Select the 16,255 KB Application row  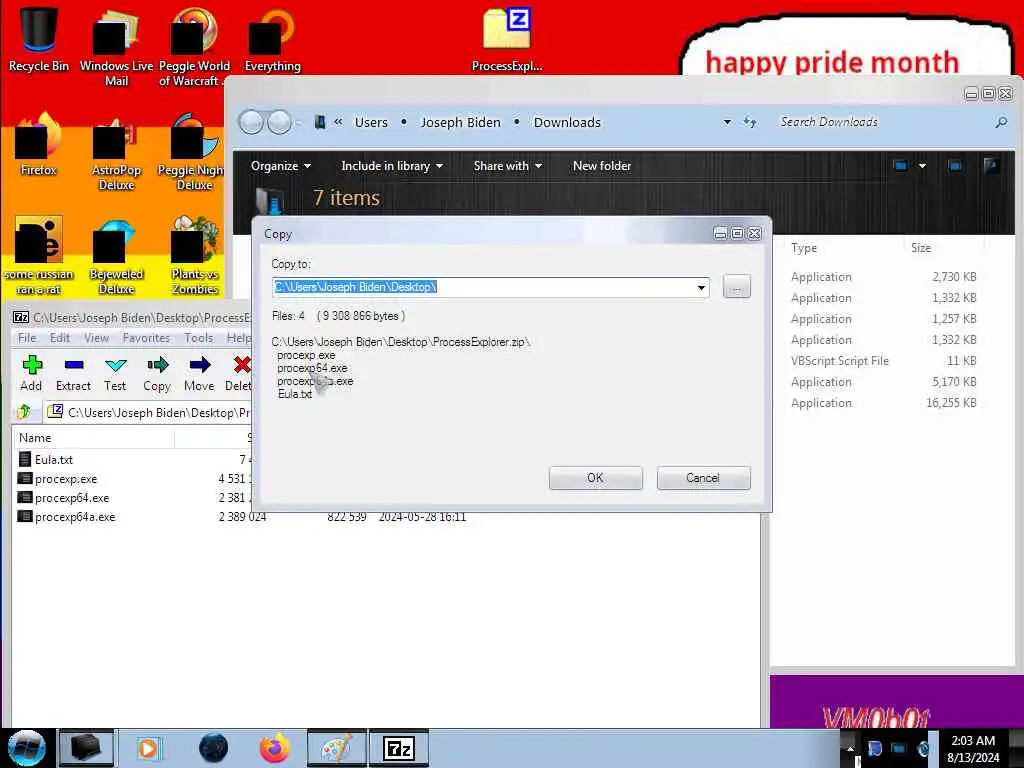click(x=884, y=403)
